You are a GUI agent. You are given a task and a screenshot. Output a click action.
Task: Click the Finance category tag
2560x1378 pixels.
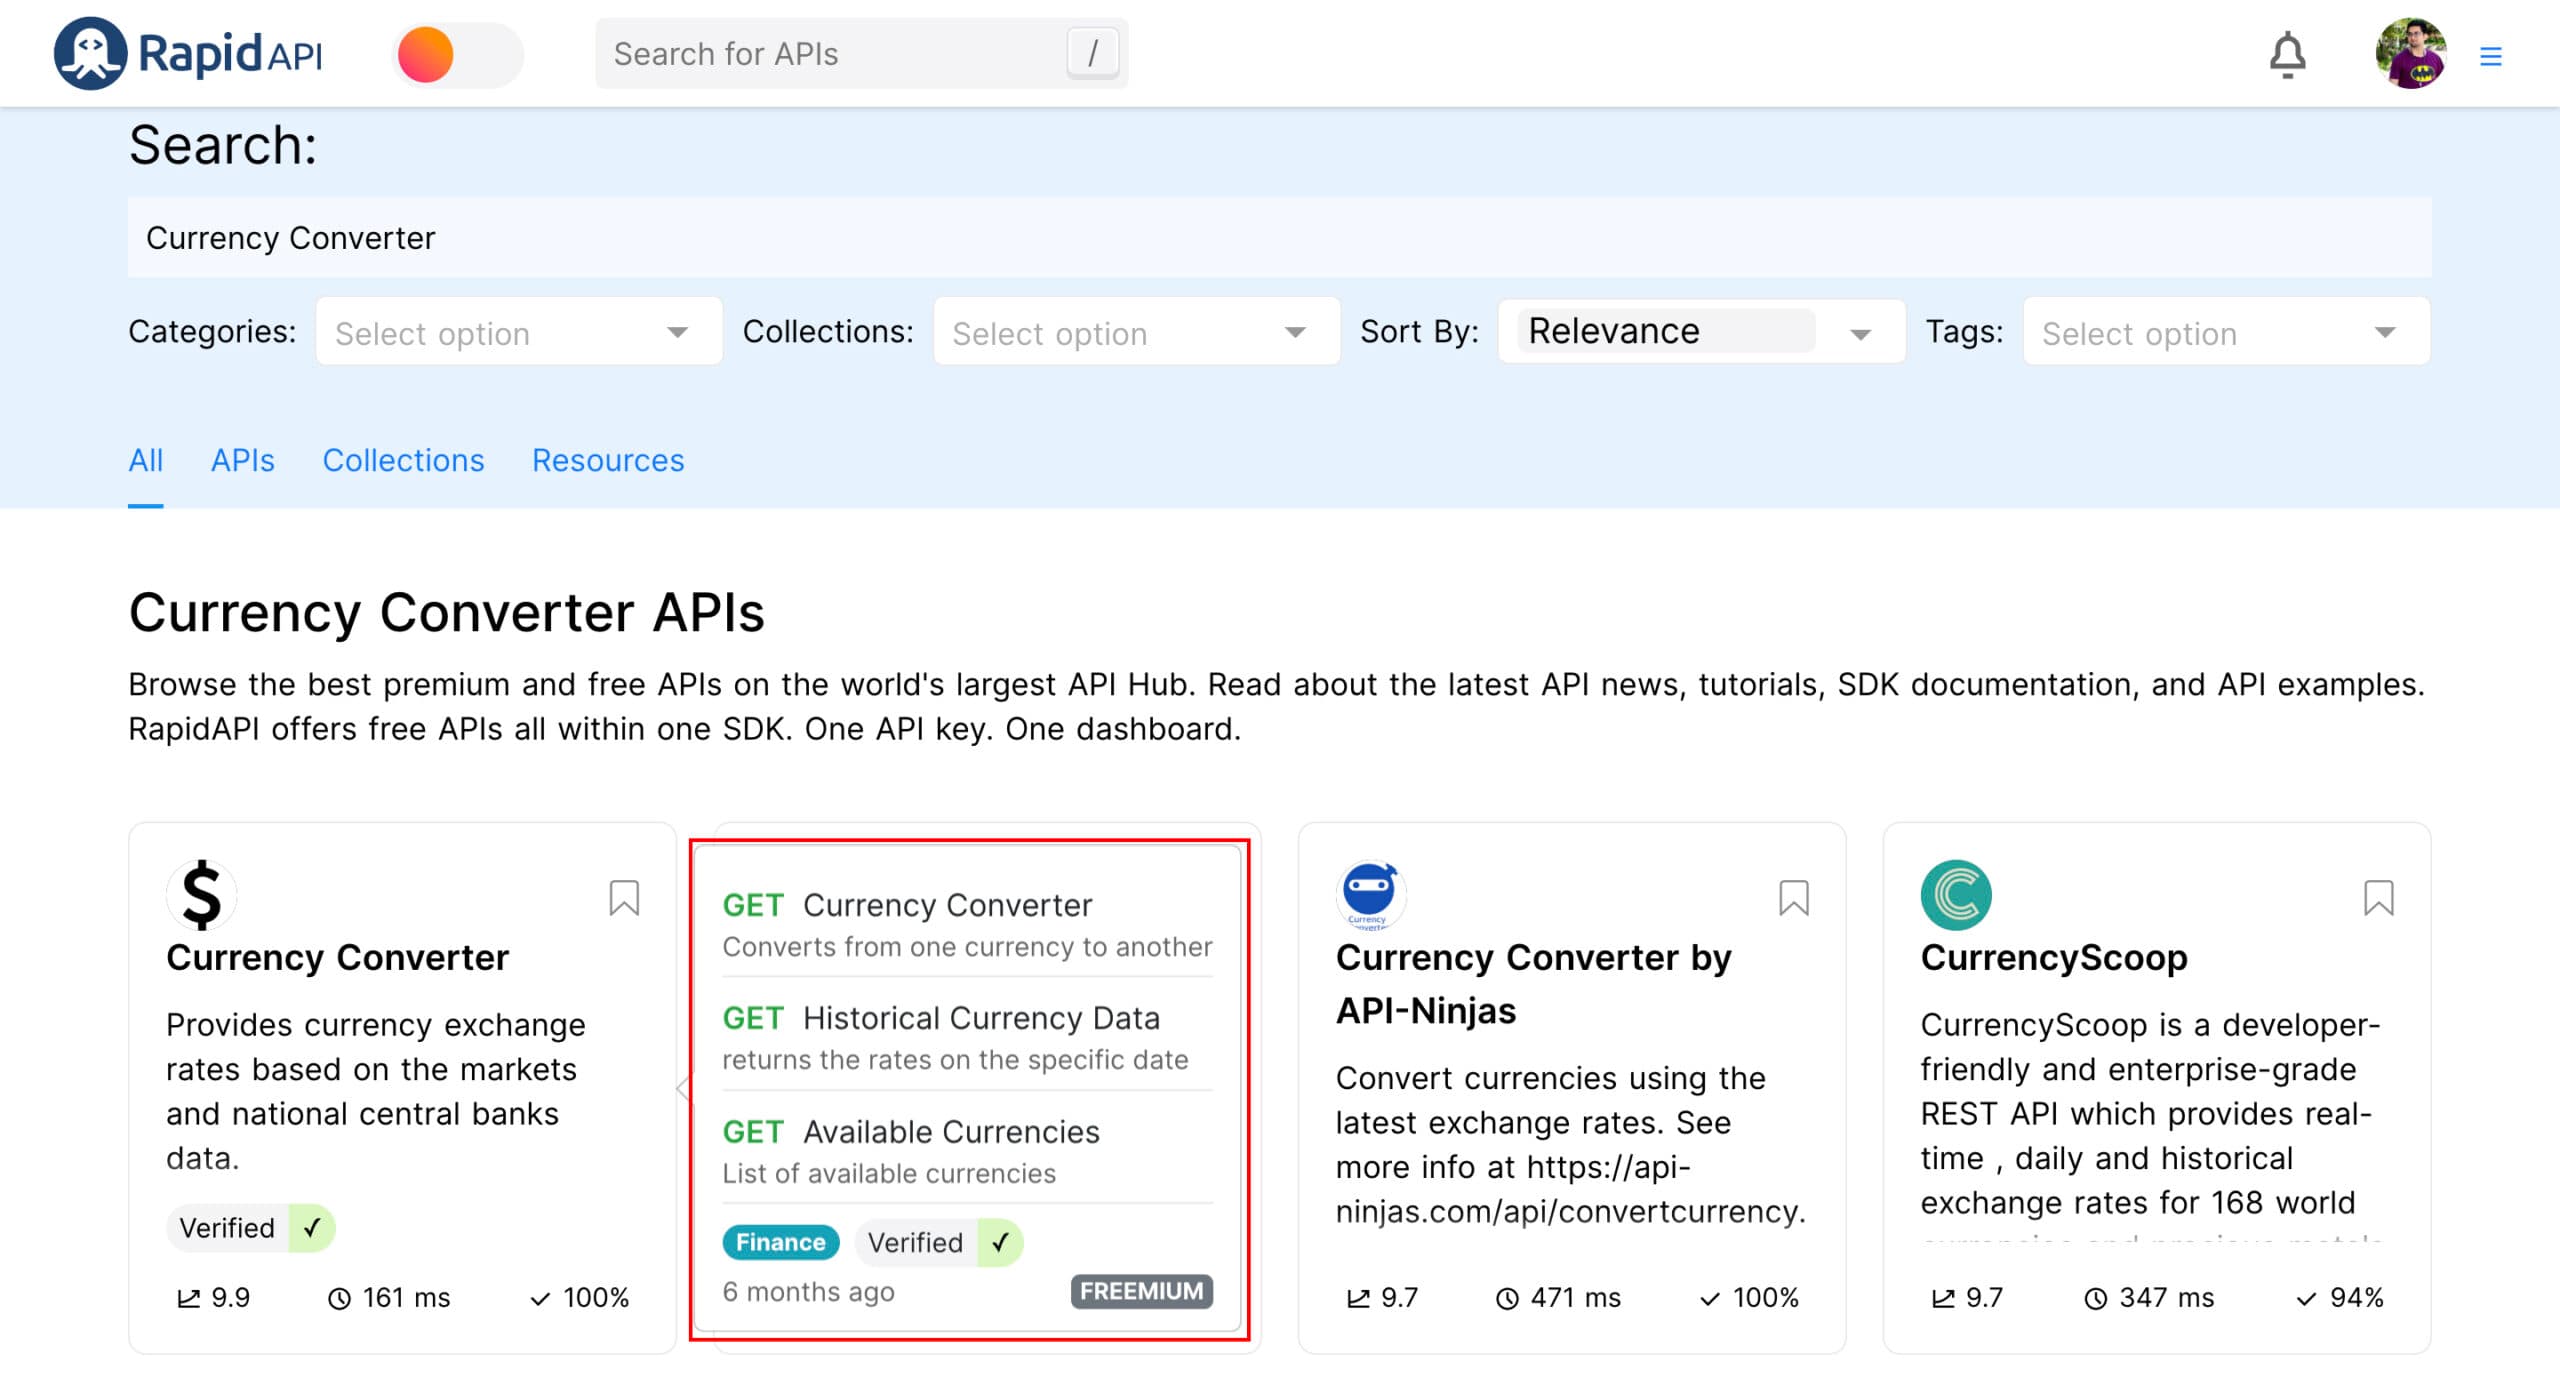pos(781,1241)
